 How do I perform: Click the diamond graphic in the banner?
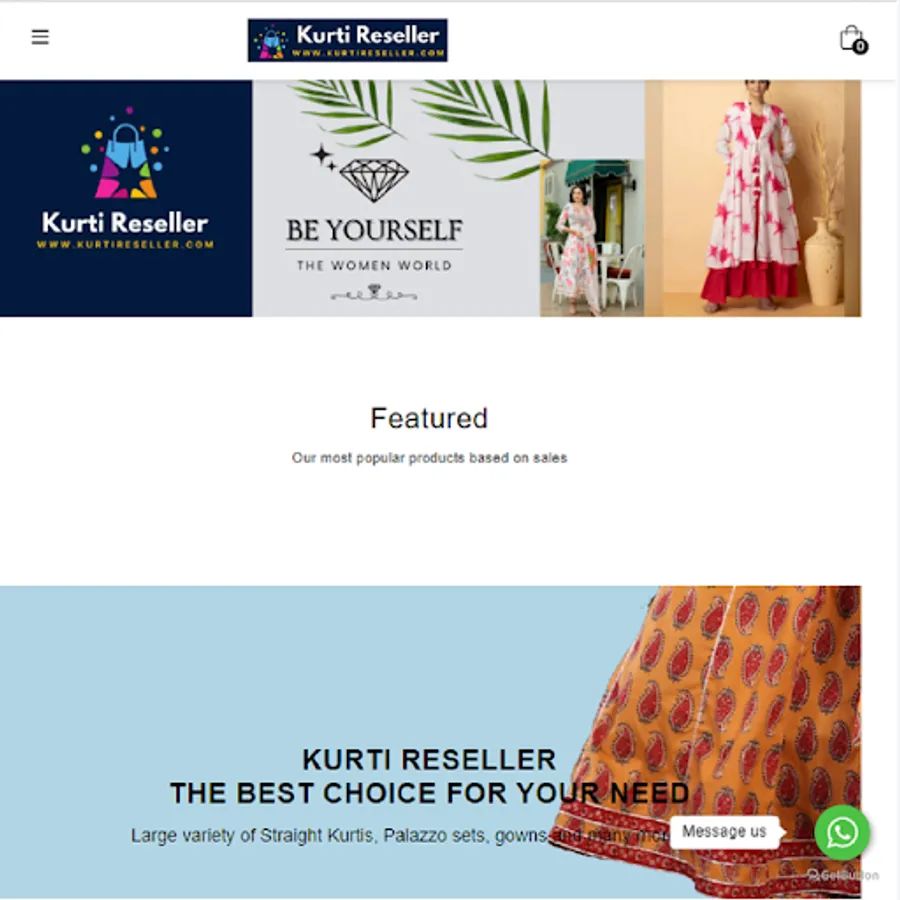[x=374, y=180]
